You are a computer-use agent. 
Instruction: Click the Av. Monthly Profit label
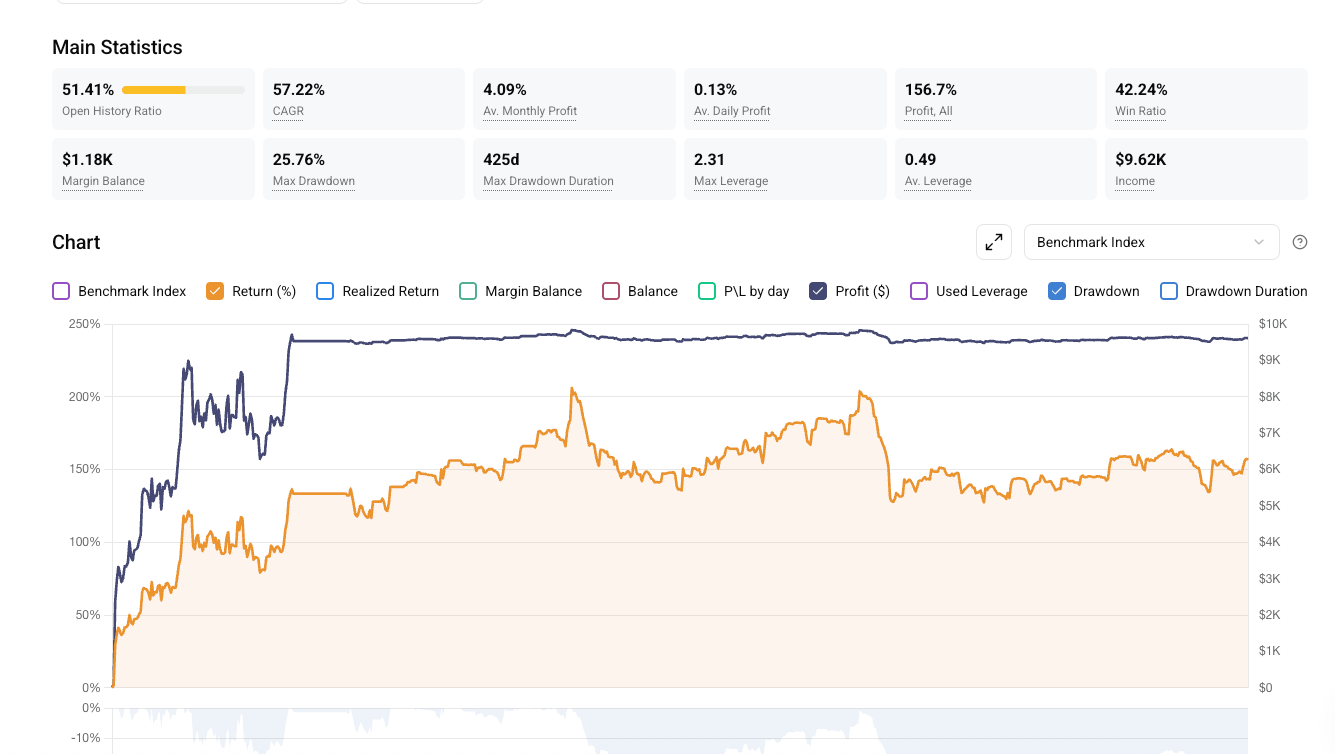pos(530,111)
